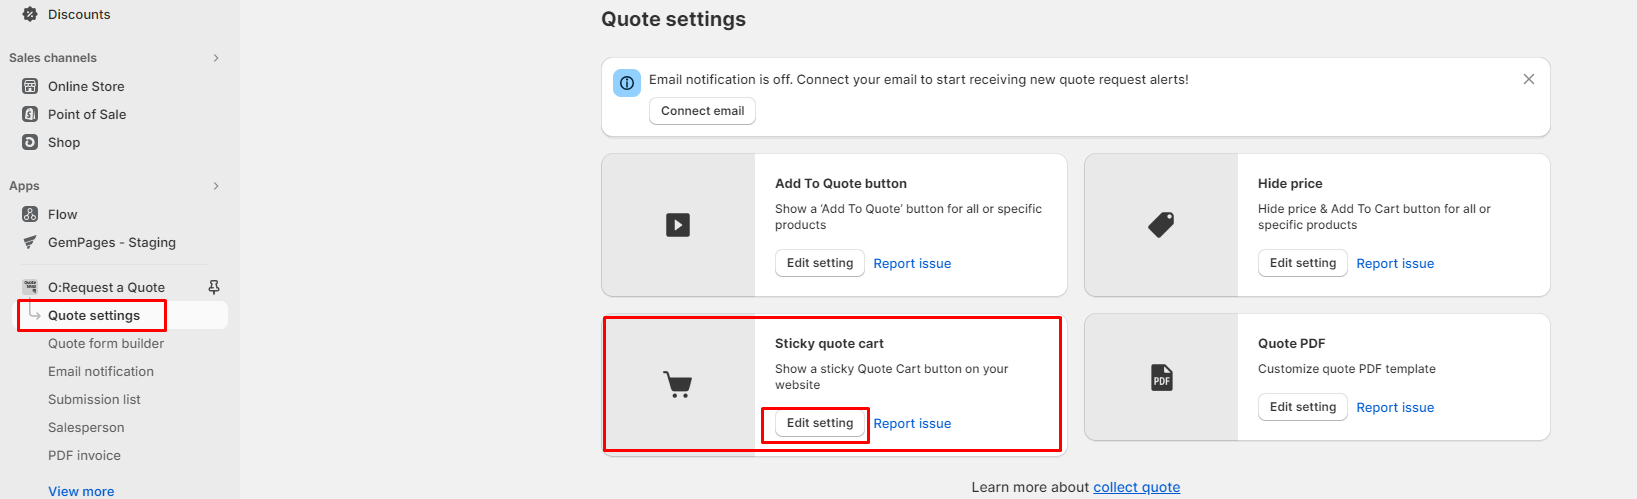The image size is (1637, 499).
Task: Report issue on Hide price card
Action: click(1395, 264)
